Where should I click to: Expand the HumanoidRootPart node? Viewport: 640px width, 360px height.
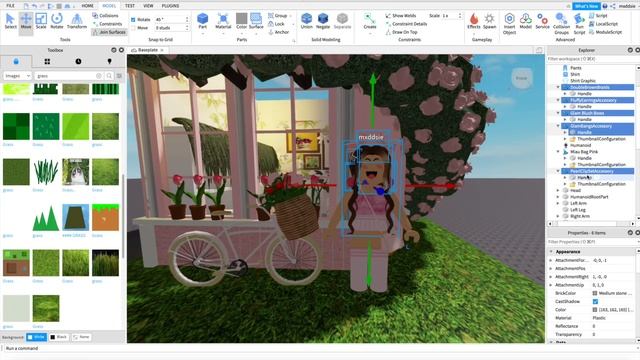pos(558,197)
